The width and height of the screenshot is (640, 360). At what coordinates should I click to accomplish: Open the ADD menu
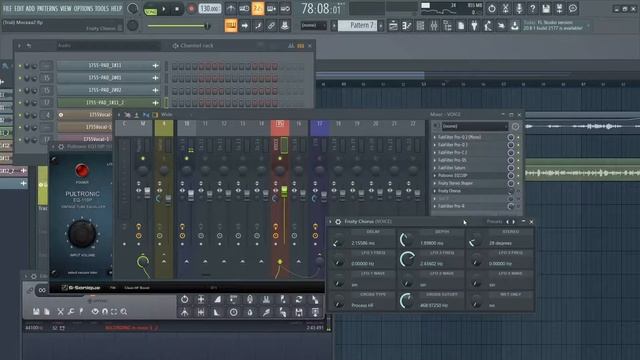tap(31, 8)
